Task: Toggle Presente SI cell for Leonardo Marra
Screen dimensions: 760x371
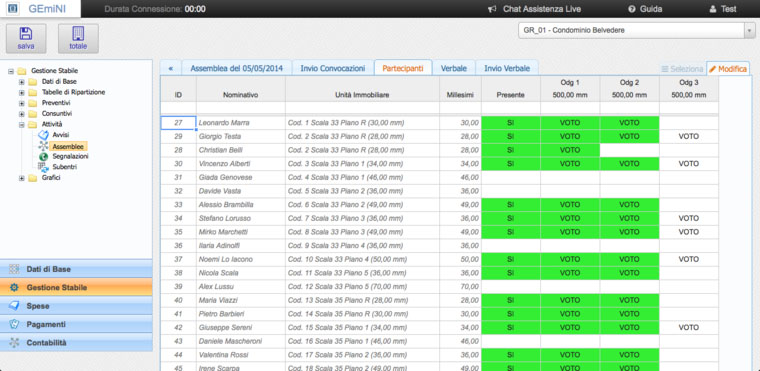Action: [x=511, y=123]
